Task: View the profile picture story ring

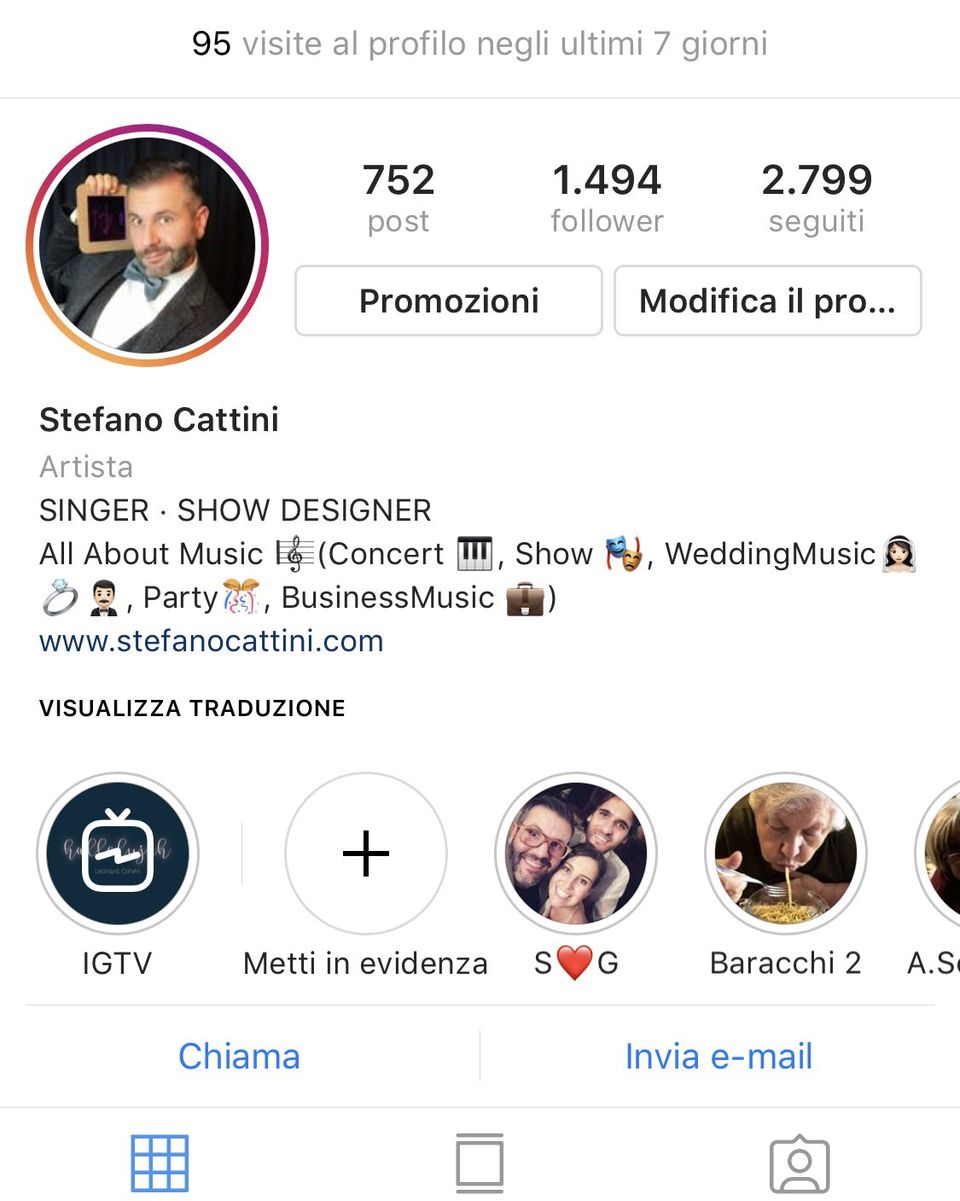Action: tap(148, 246)
